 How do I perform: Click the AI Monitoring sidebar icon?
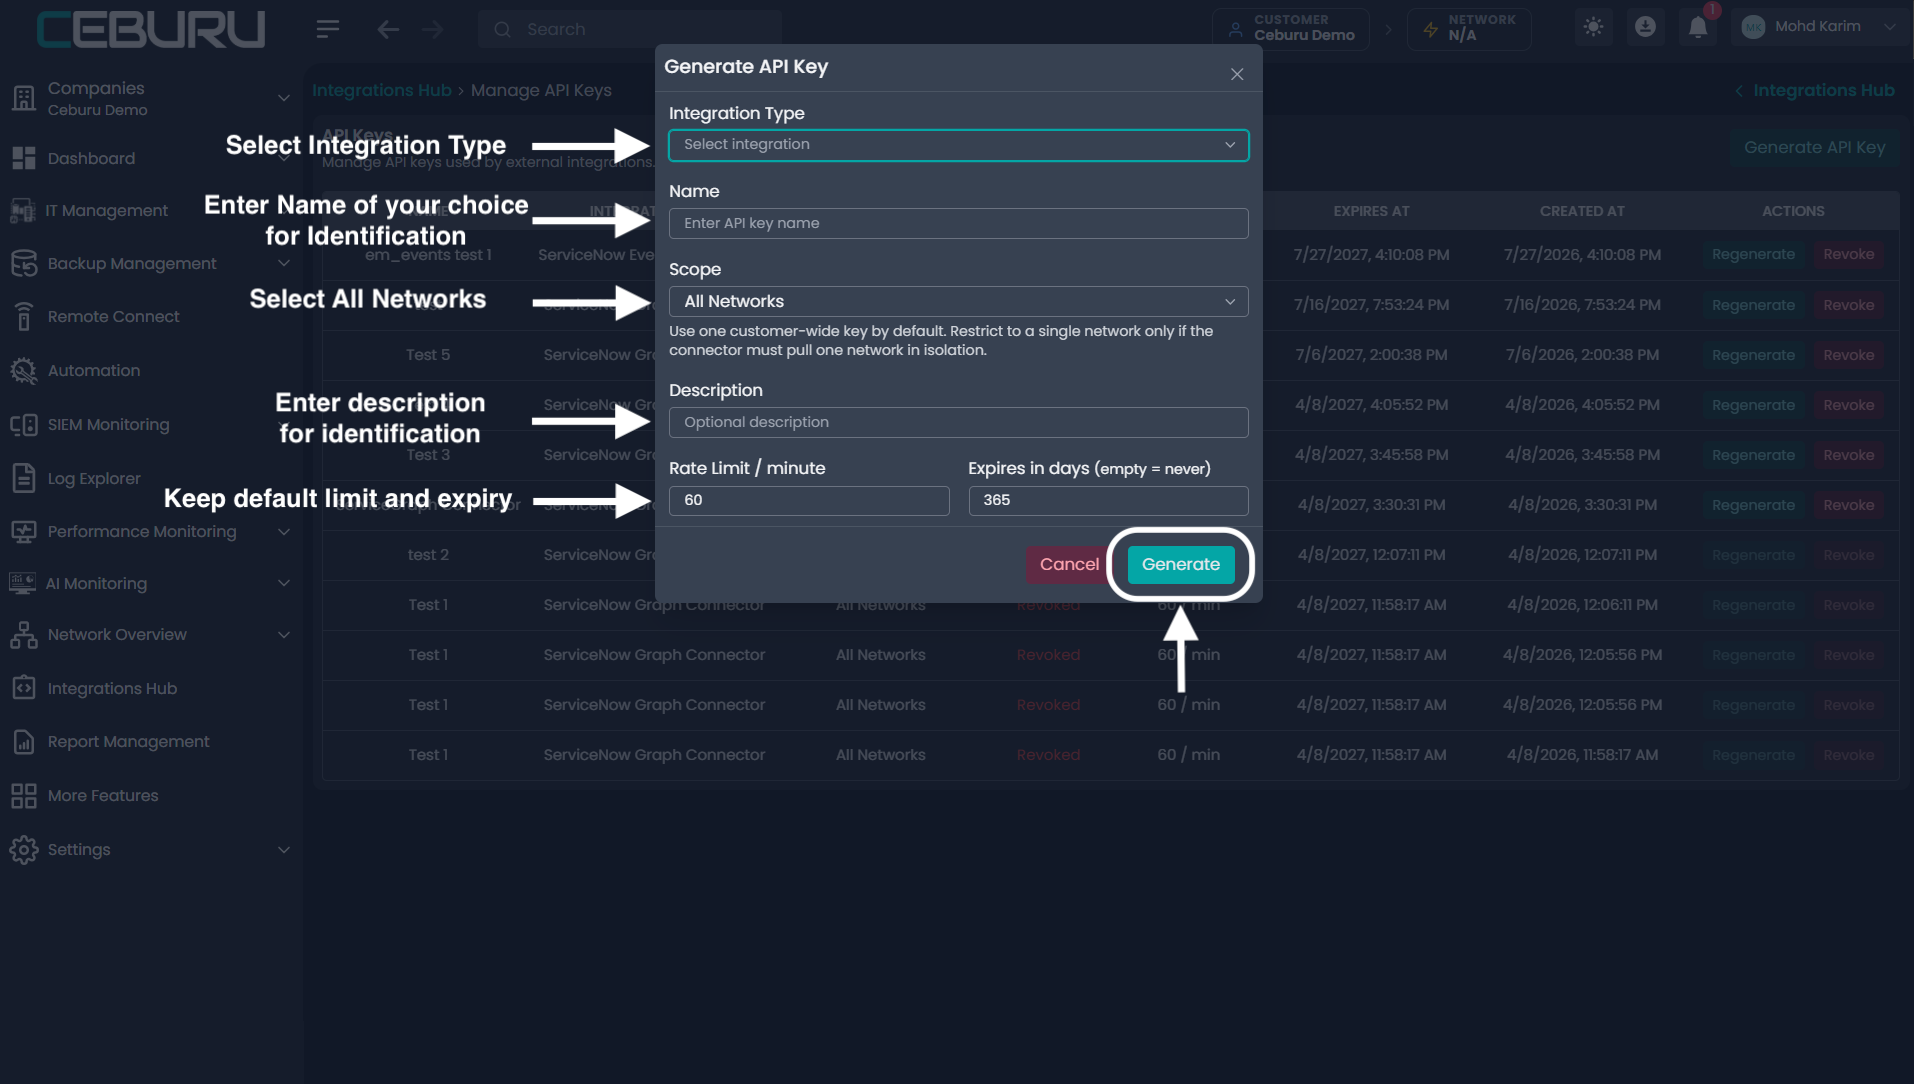(22, 583)
